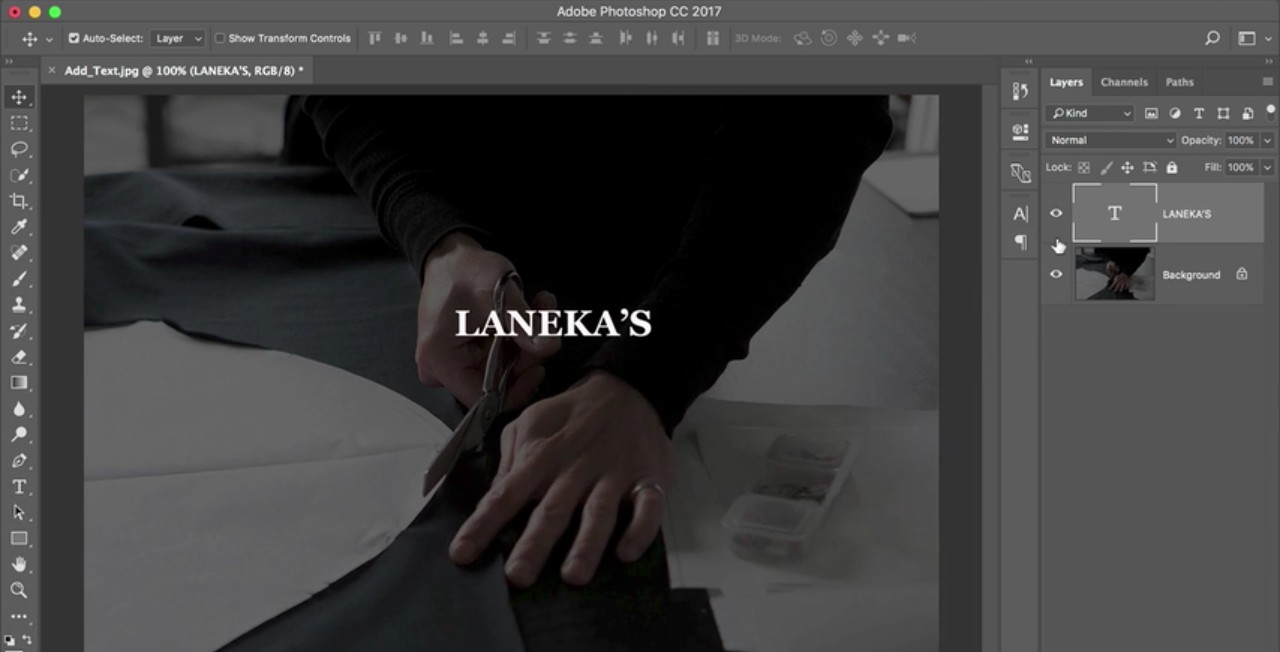This screenshot has width=1280, height=652.
Task: Select the Rectangular Marquee tool
Action: (19, 123)
